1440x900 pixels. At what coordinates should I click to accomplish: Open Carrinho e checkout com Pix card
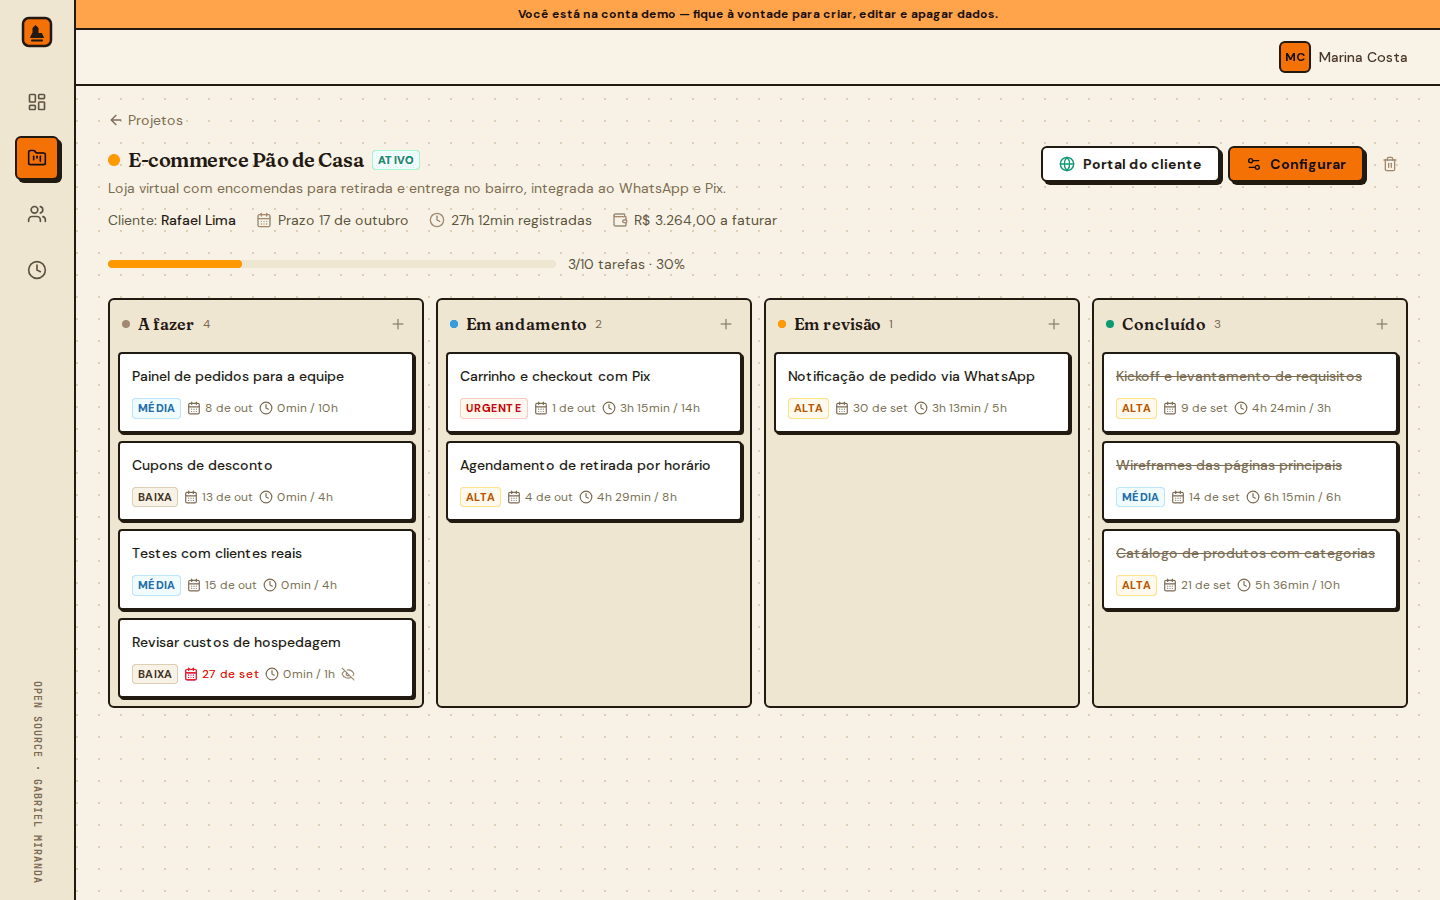(x=594, y=392)
